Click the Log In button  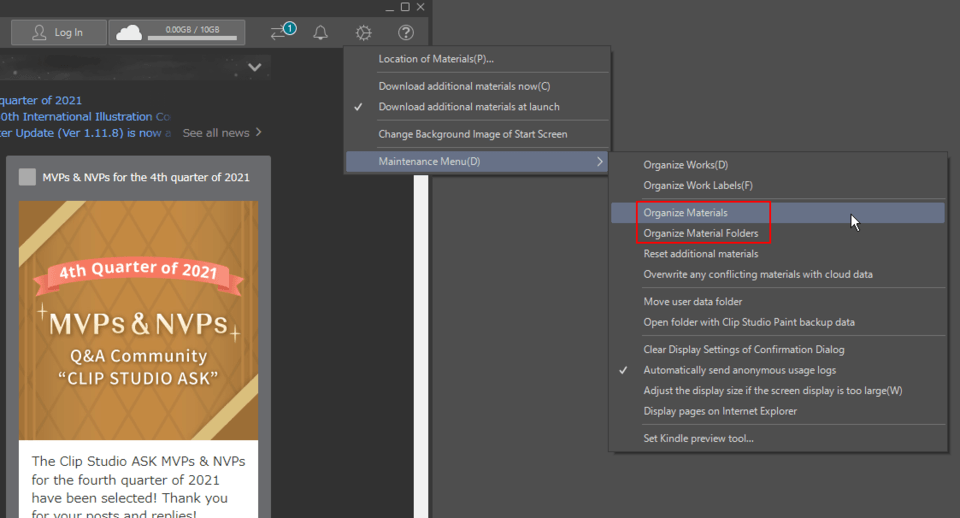pos(59,32)
